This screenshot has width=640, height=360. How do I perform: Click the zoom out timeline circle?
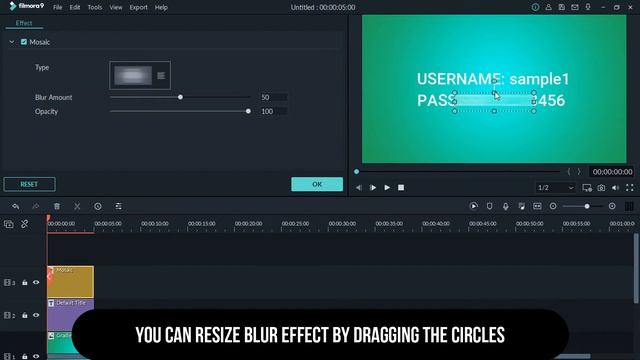click(x=553, y=206)
